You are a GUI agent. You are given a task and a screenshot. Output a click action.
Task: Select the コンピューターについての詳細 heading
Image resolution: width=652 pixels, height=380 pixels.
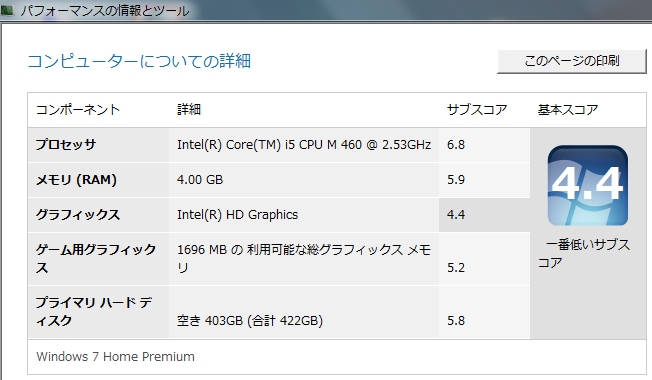[139, 61]
